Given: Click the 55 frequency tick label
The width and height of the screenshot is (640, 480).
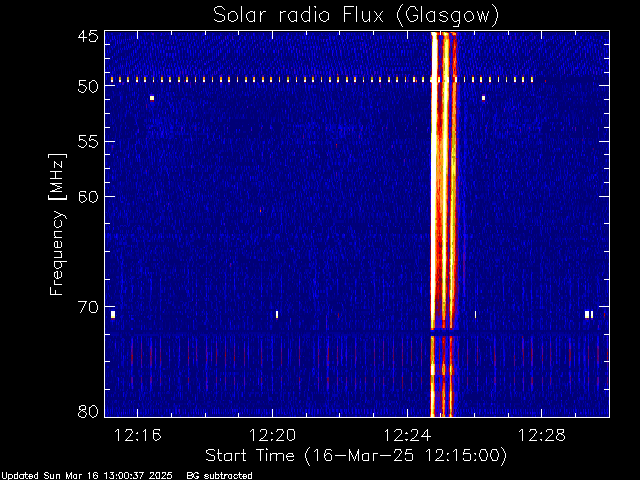Looking at the screenshot, I should pyautogui.click(x=88, y=142).
